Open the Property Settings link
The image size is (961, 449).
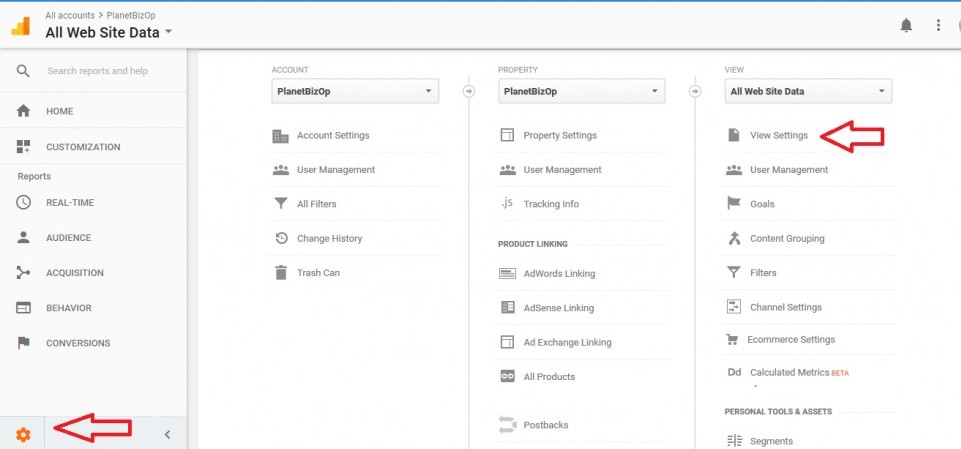click(x=560, y=135)
